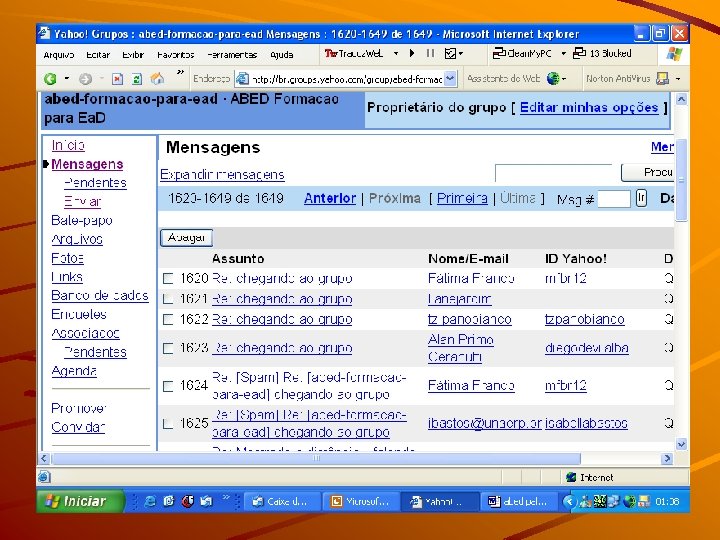Expand hidden system tray icons arrow
The height and width of the screenshot is (540, 720).
tap(569, 501)
